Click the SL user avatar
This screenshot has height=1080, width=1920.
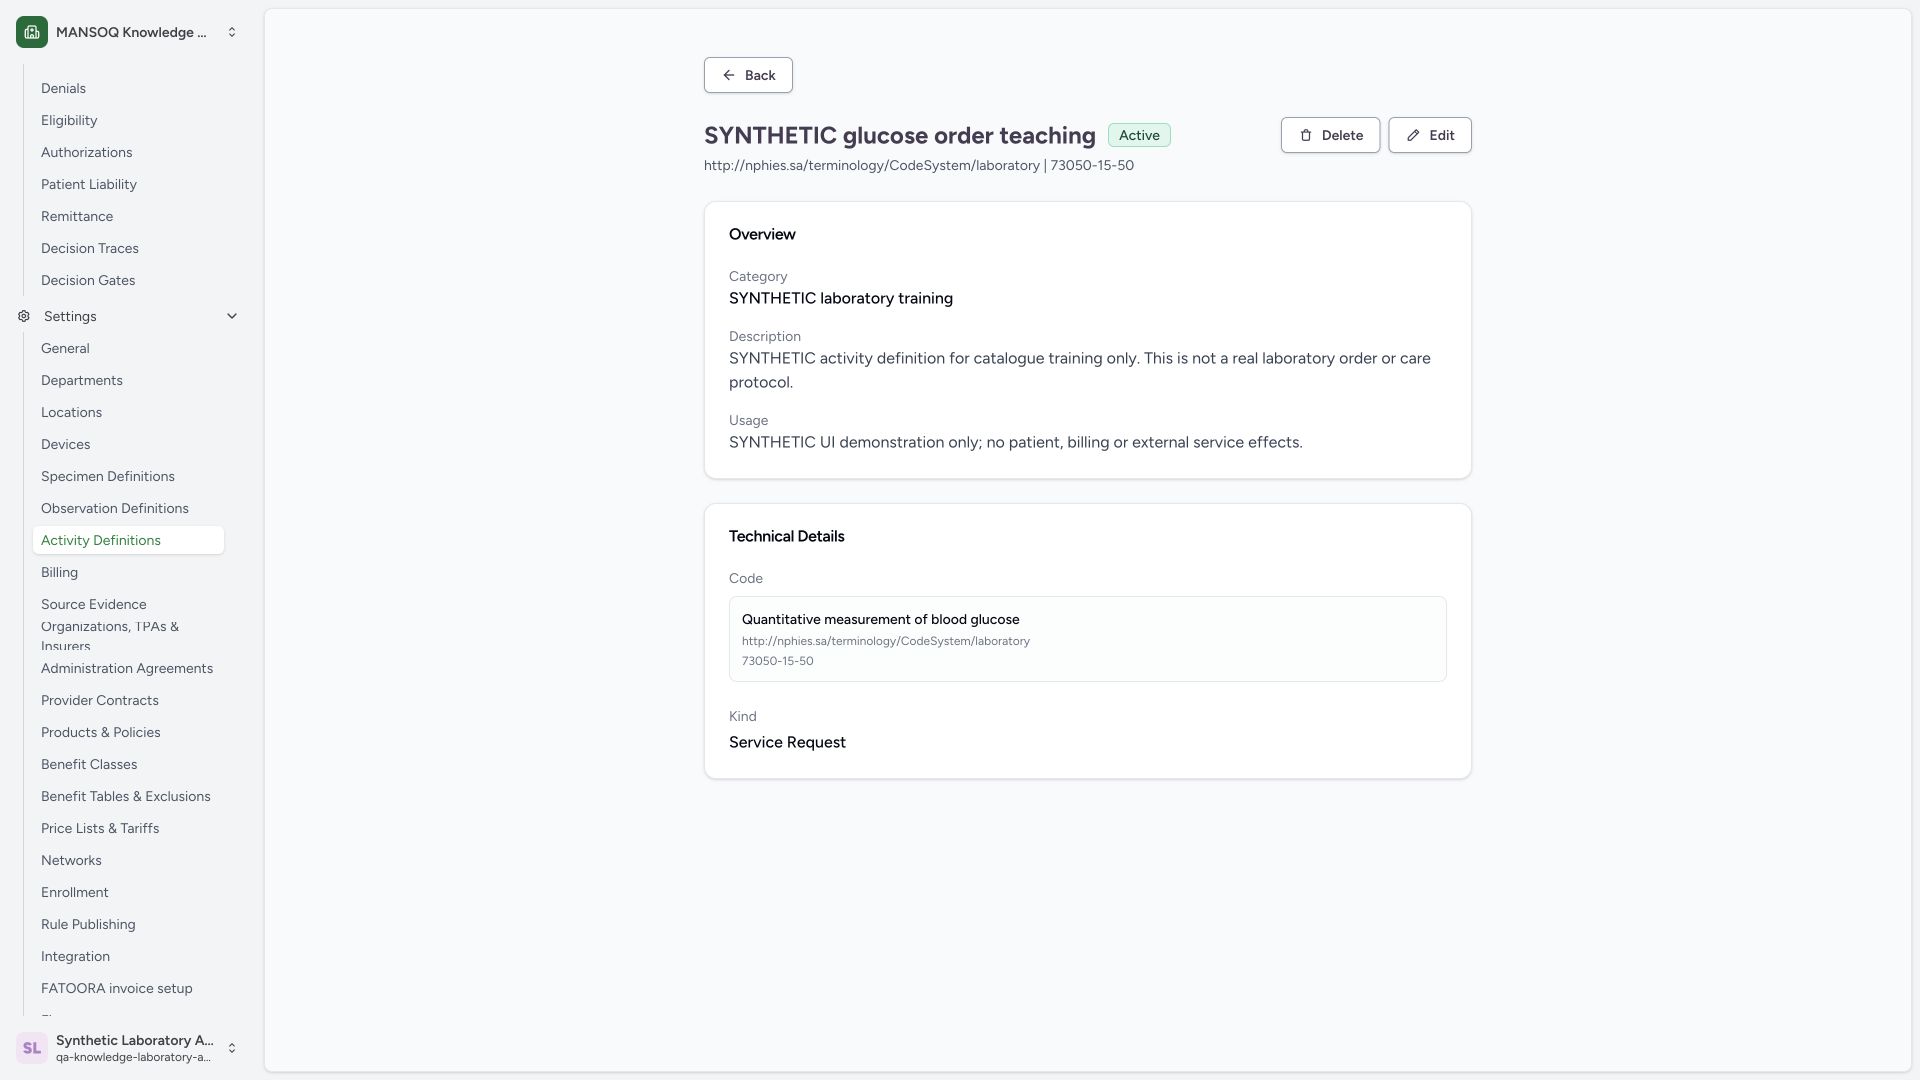32,1048
